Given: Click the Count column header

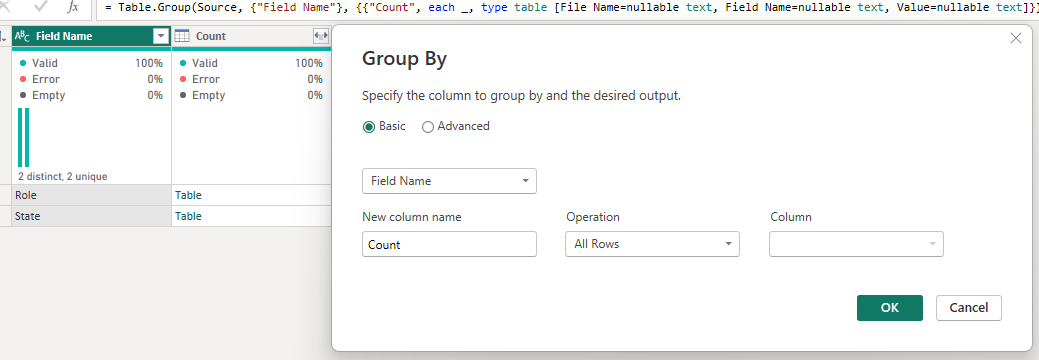Looking at the screenshot, I should tap(252, 36).
